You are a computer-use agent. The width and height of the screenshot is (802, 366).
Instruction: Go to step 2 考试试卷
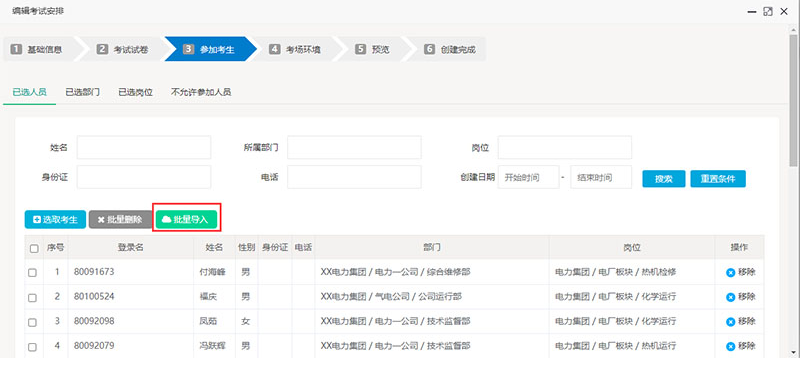[x=124, y=50]
